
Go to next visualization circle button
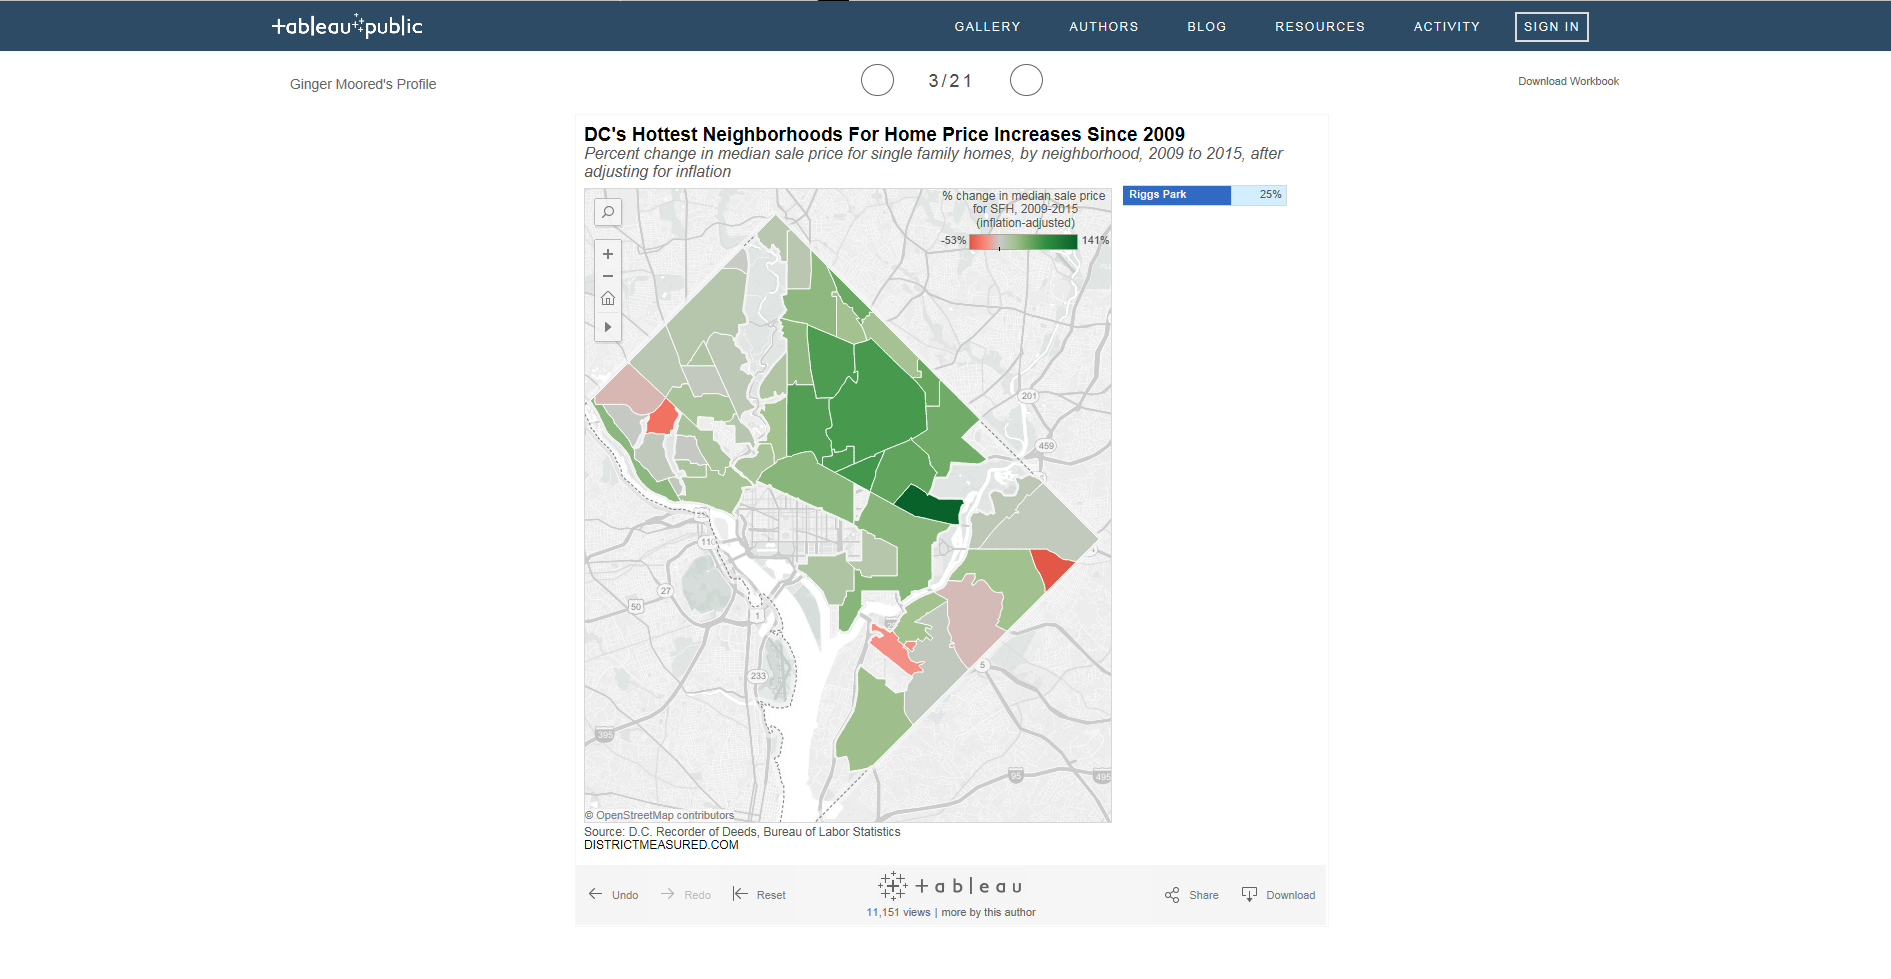point(1026,80)
